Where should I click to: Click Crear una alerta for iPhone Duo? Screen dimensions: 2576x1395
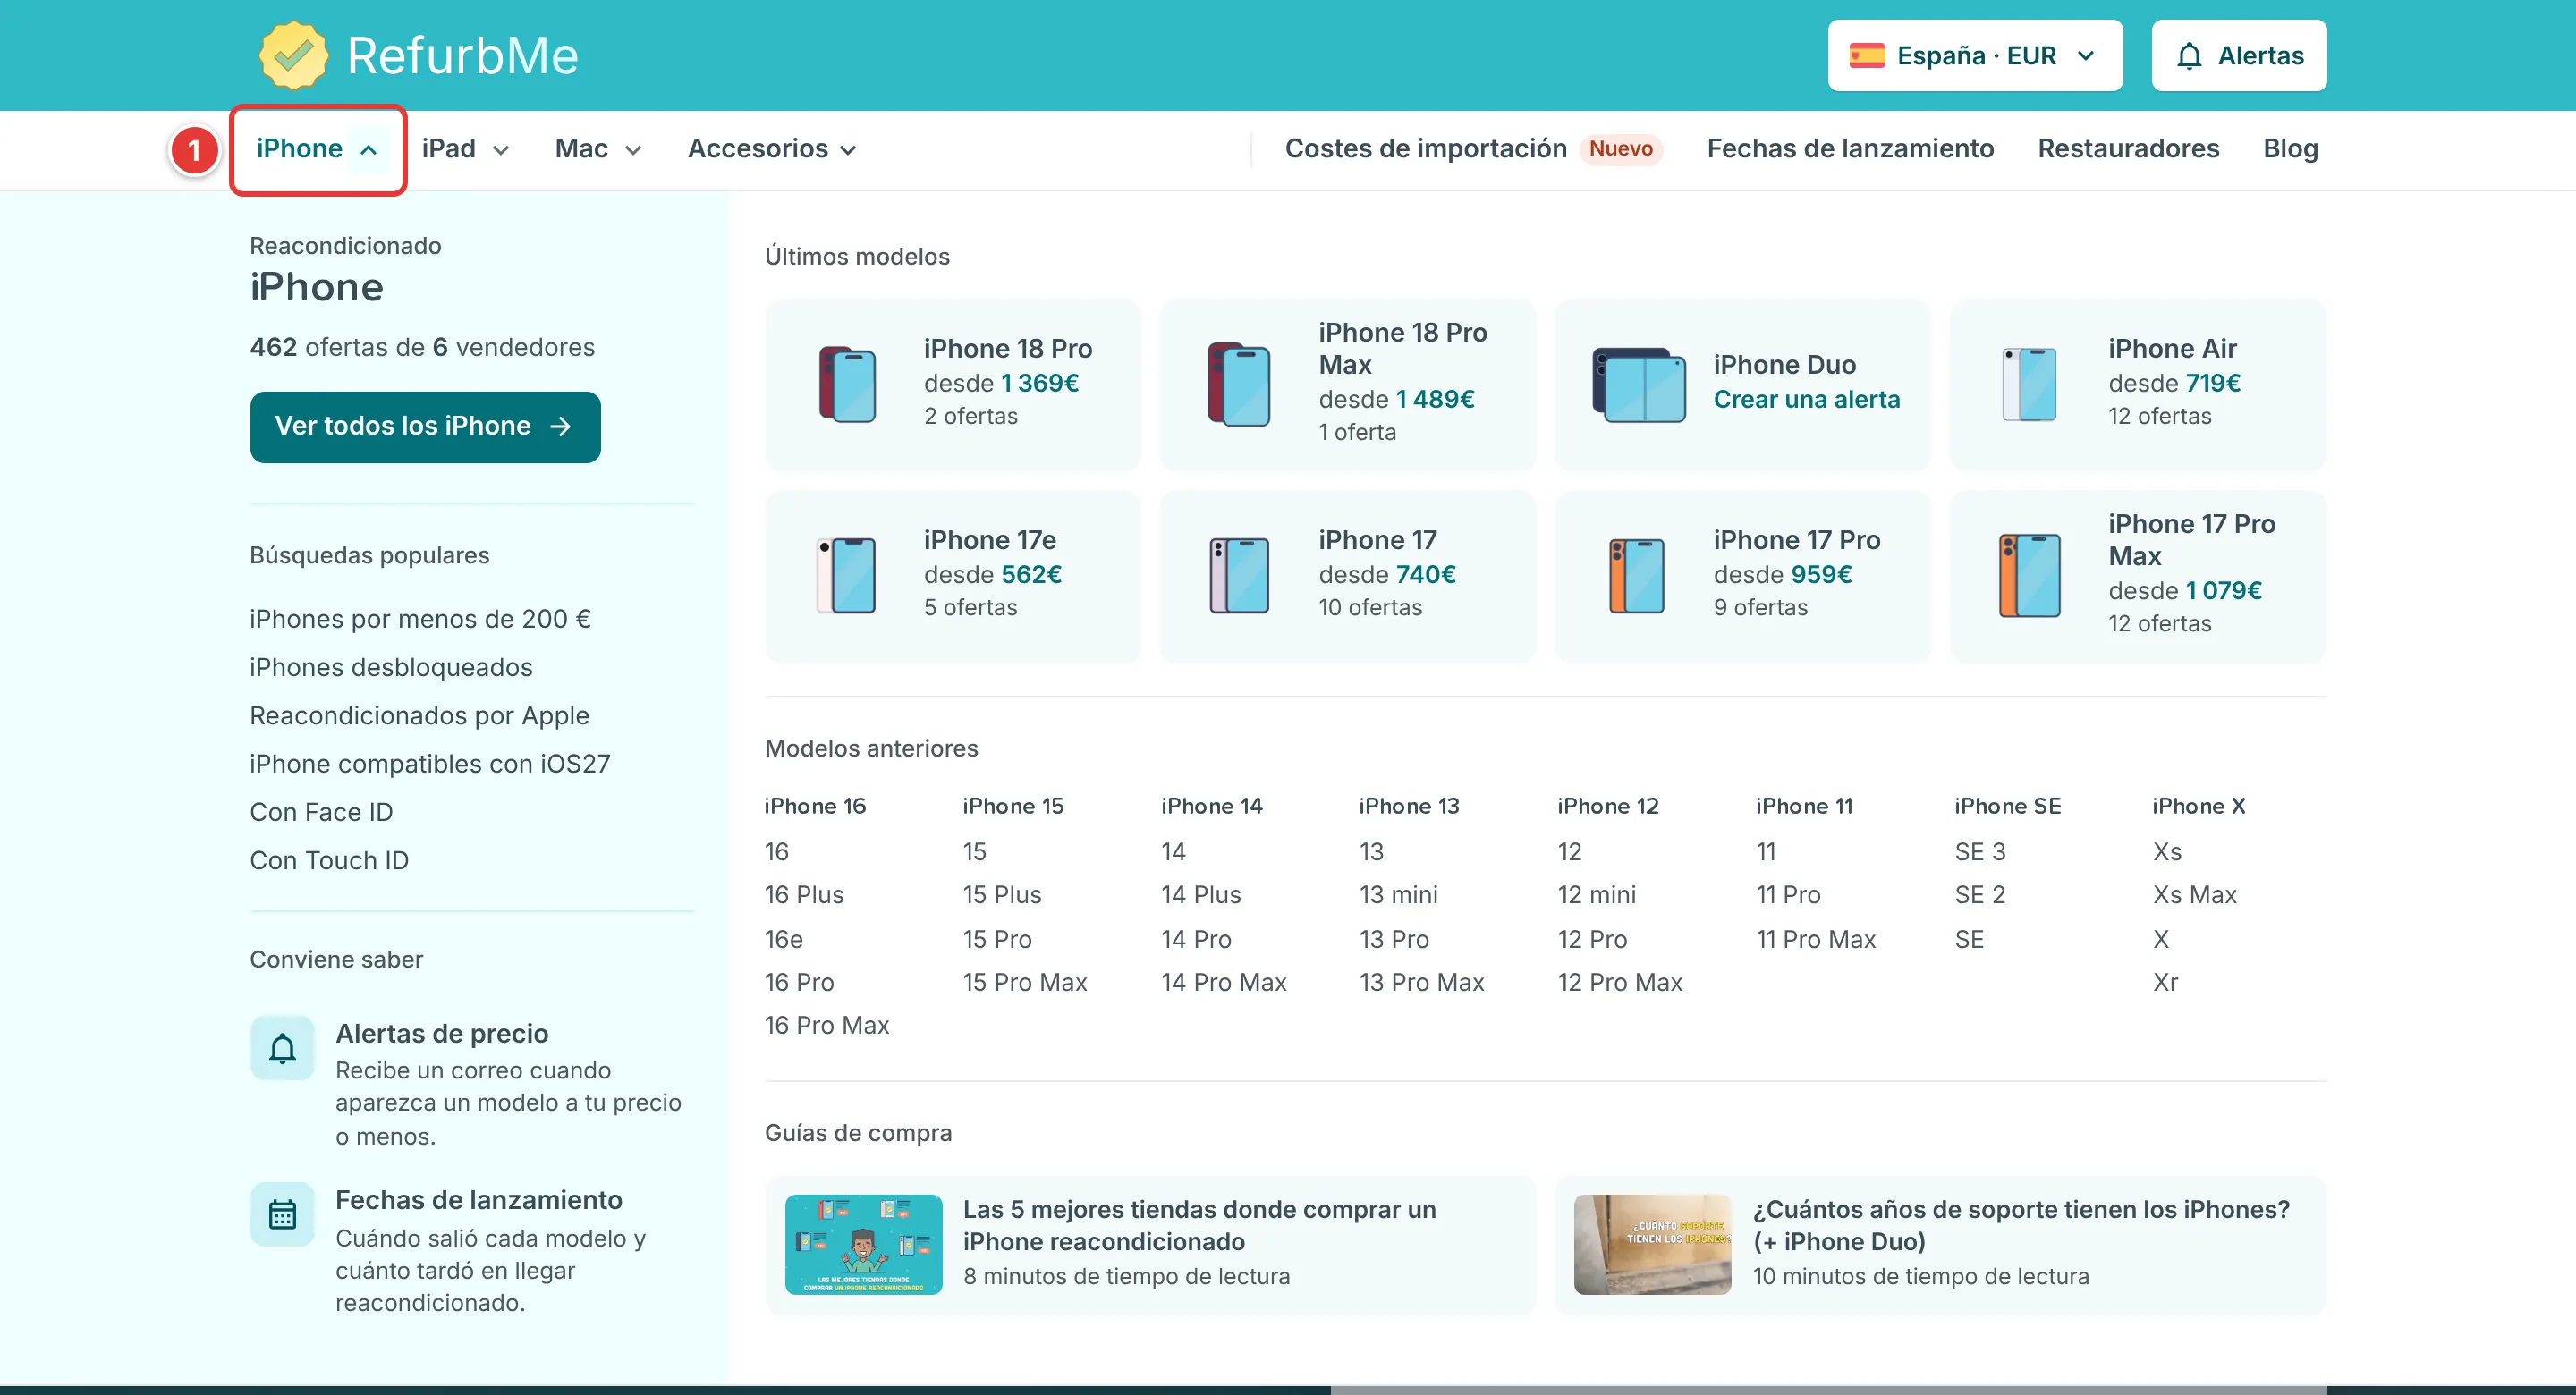[1806, 399]
